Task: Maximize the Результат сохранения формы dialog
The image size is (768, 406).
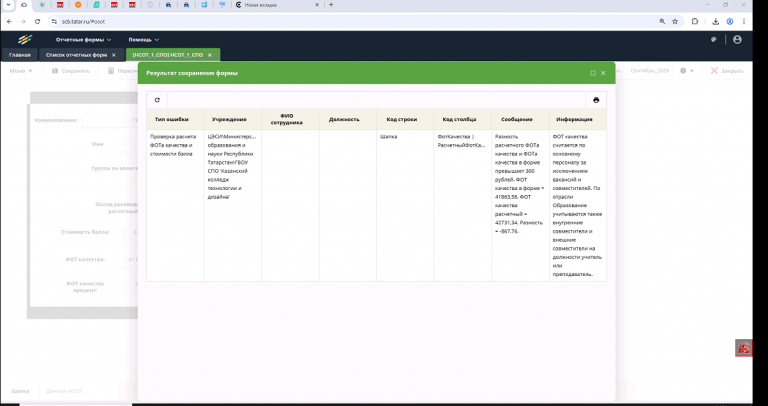Action: click(593, 73)
